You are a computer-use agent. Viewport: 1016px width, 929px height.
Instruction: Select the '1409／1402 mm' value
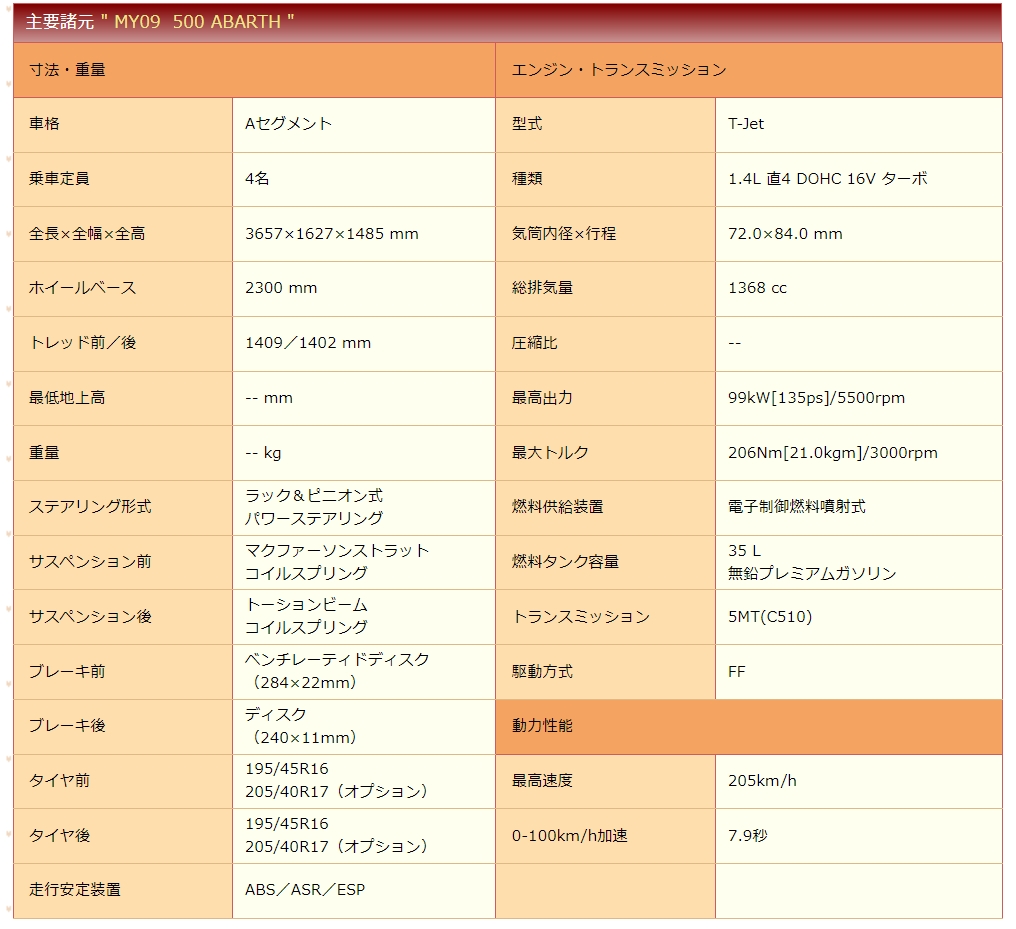pos(308,343)
